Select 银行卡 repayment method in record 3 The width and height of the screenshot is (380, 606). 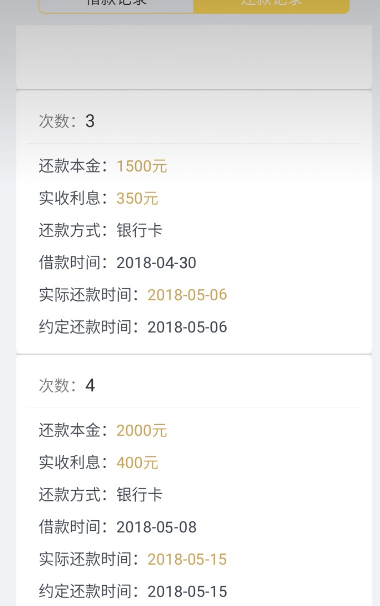(139, 230)
